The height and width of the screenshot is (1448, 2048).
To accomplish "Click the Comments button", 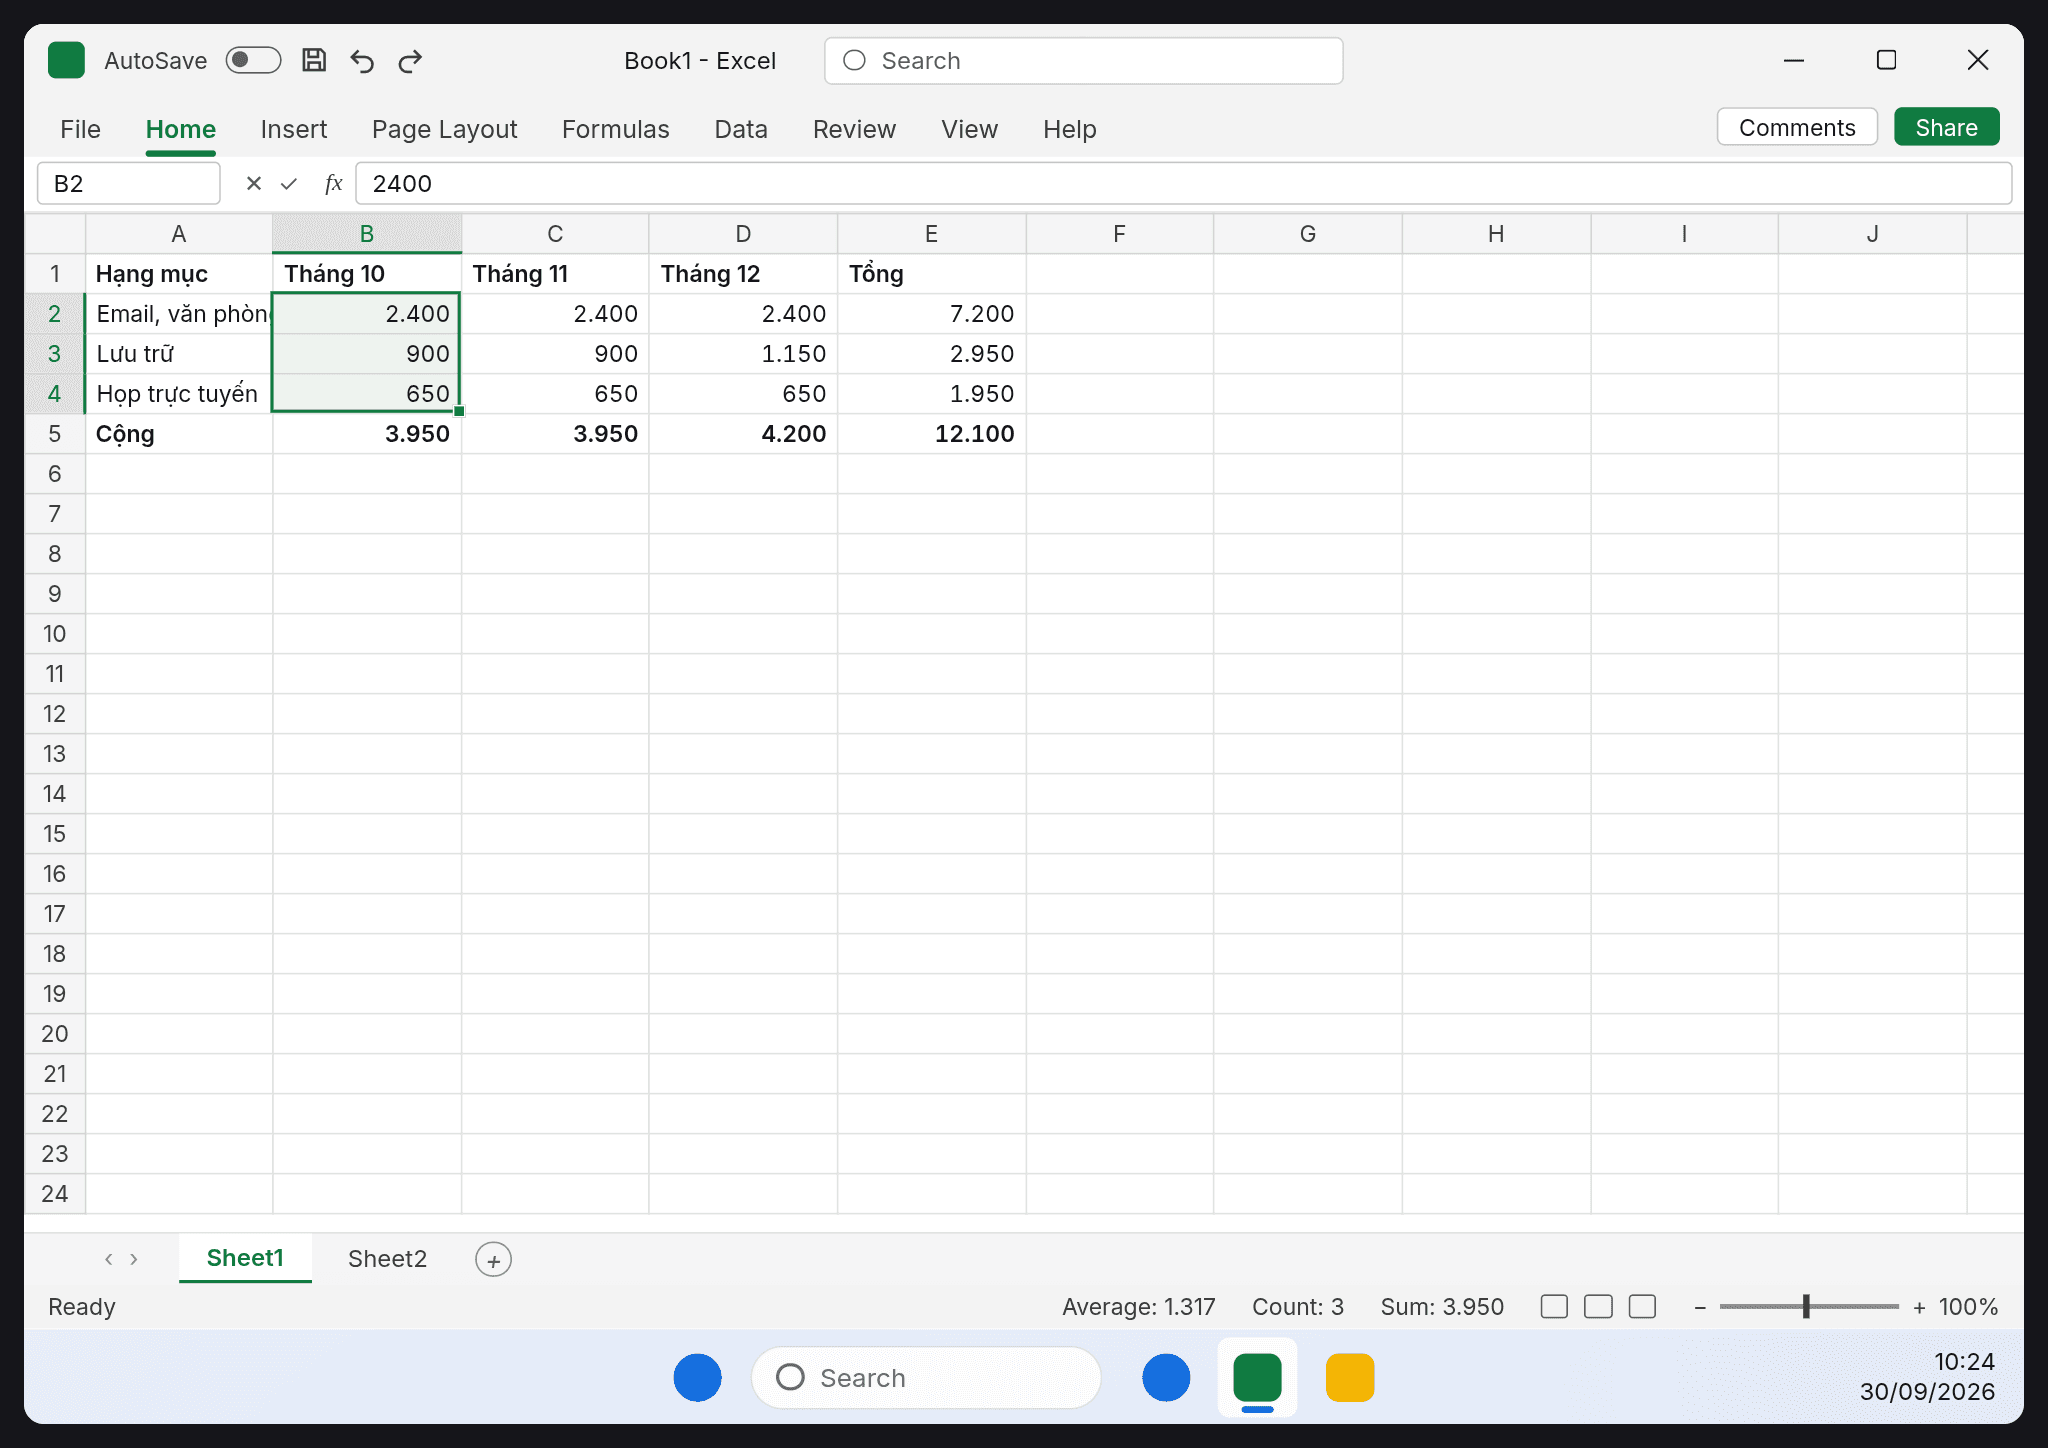I will (x=1797, y=127).
